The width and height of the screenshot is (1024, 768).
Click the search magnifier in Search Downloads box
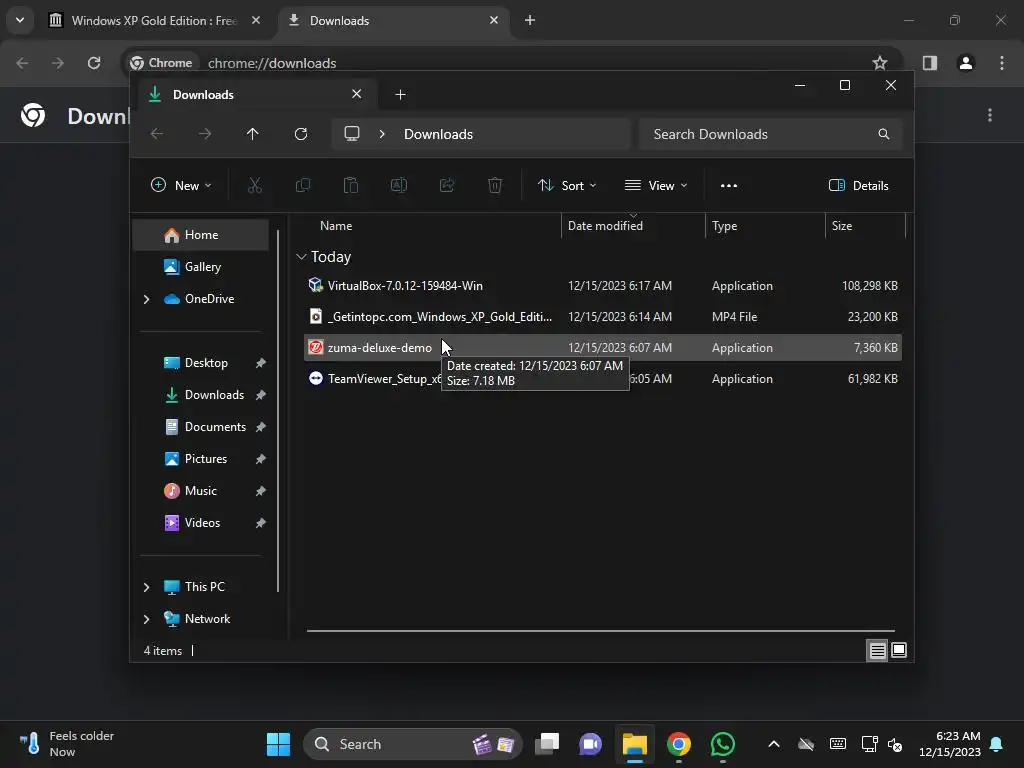884,134
